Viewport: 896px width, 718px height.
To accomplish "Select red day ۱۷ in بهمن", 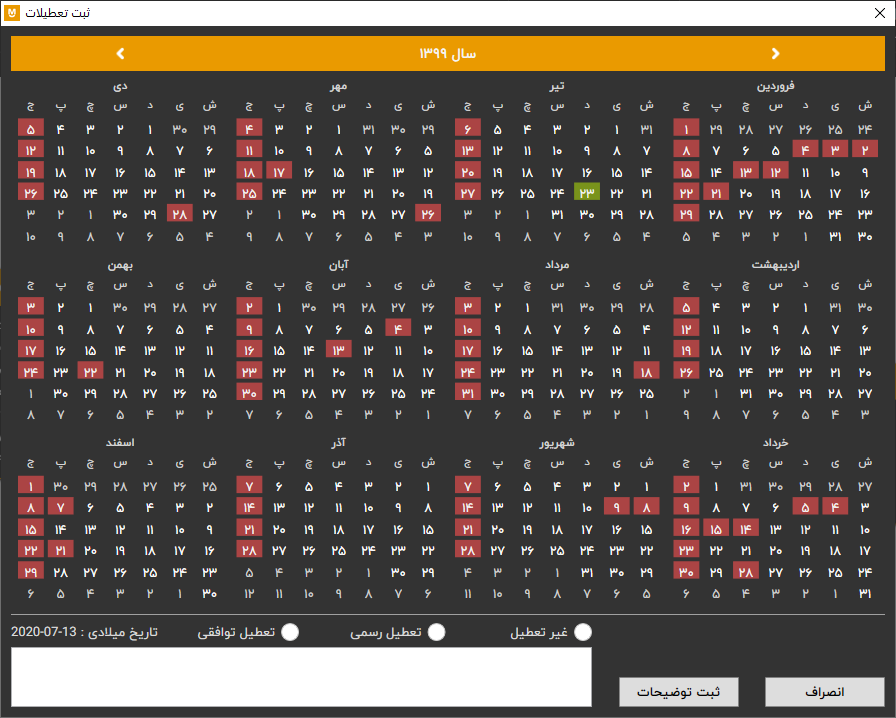I will coord(31,350).
